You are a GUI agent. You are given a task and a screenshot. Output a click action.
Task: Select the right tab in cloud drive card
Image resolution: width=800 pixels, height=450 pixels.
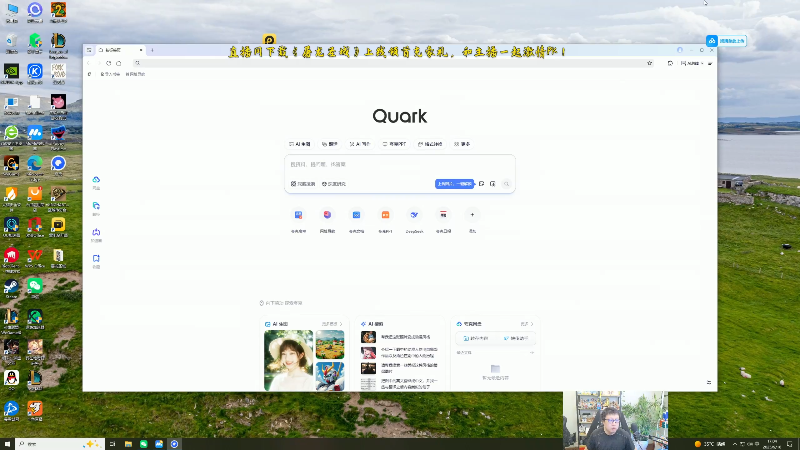coord(515,338)
